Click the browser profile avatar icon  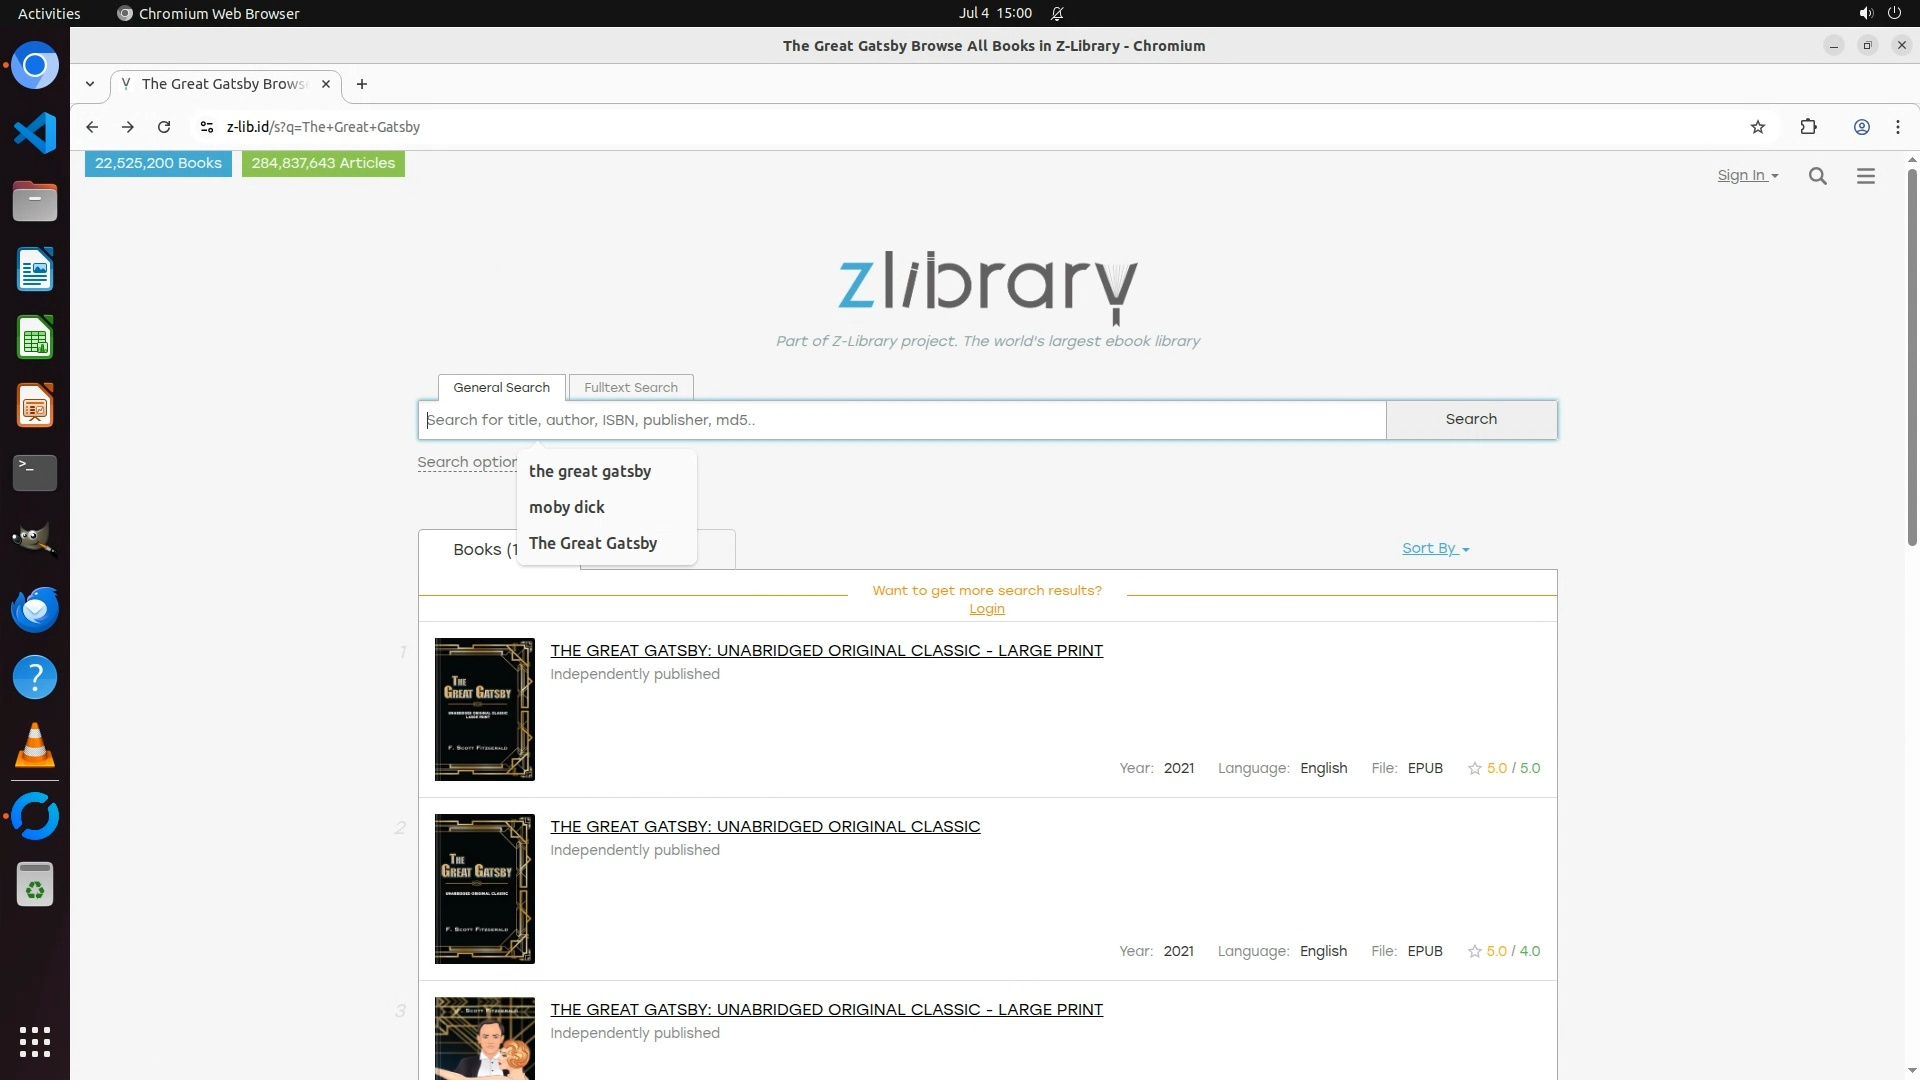[x=1861, y=127]
